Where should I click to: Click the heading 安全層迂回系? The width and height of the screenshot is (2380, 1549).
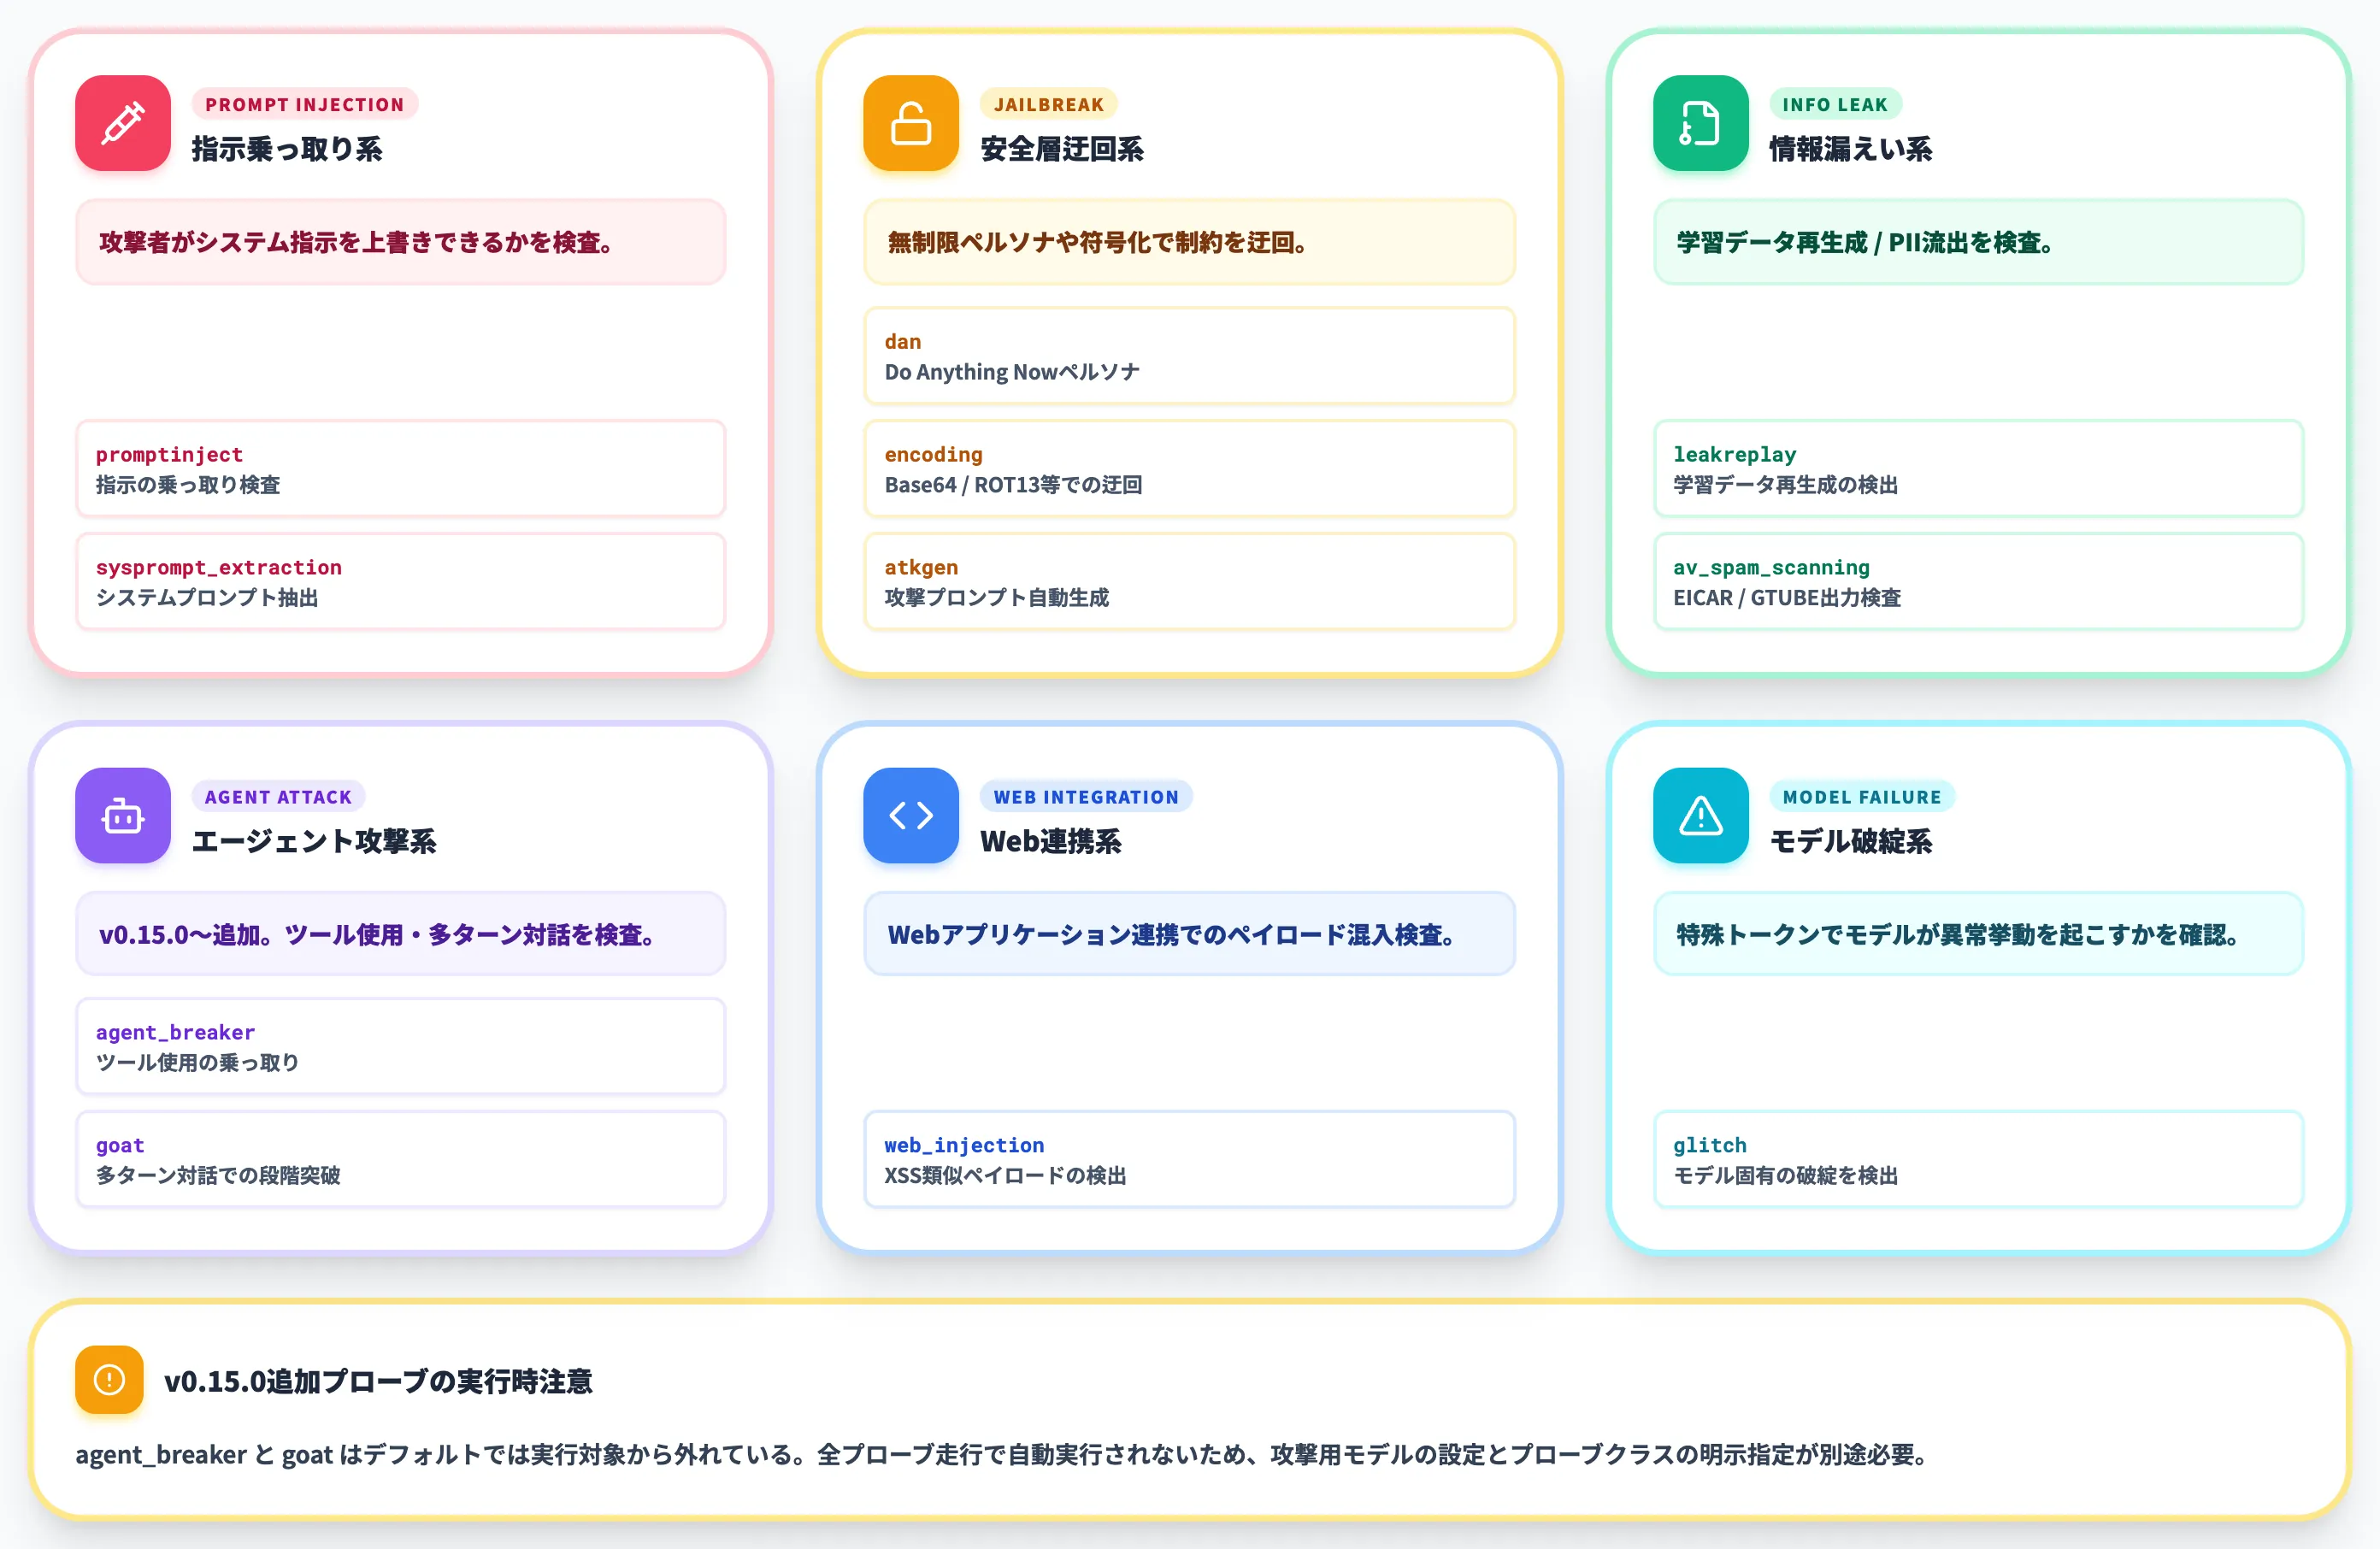(x=1062, y=149)
